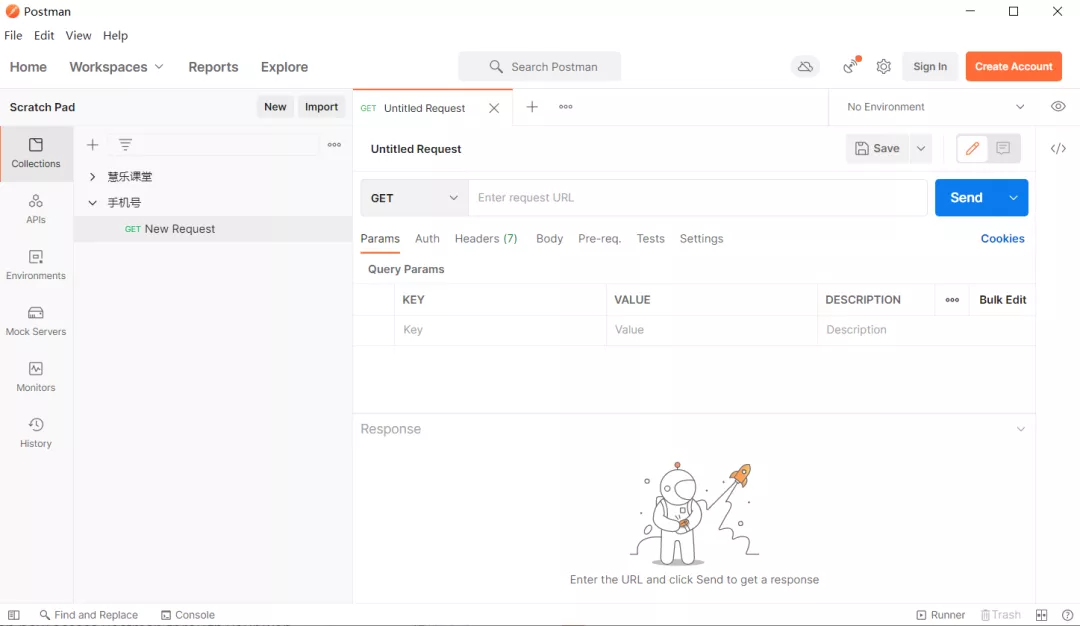The height and width of the screenshot is (626, 1080).
Task: Open the Trash
Action: click(1001, 615)
